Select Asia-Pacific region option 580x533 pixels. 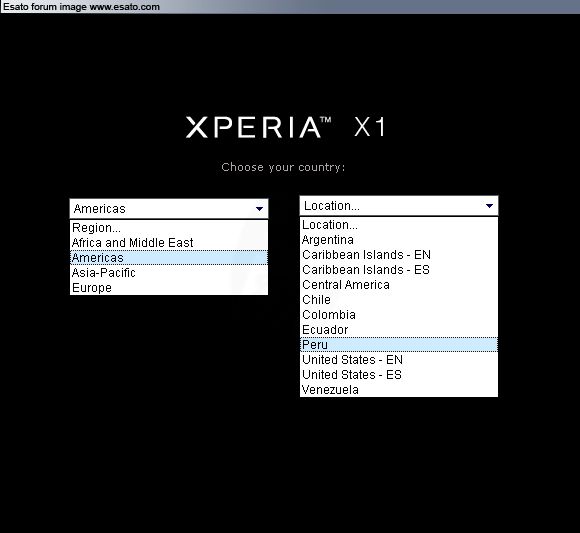click(169, 273)
